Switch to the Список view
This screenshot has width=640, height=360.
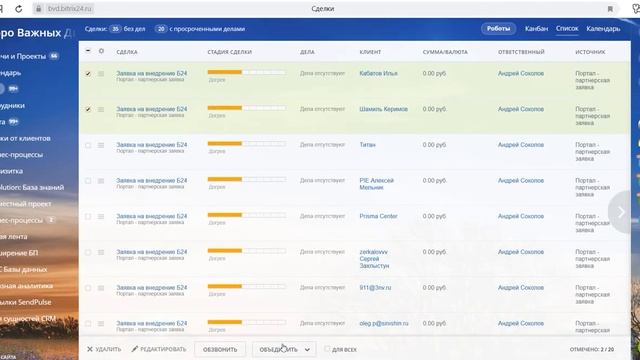pyautogui.click(x=567, y=29)
